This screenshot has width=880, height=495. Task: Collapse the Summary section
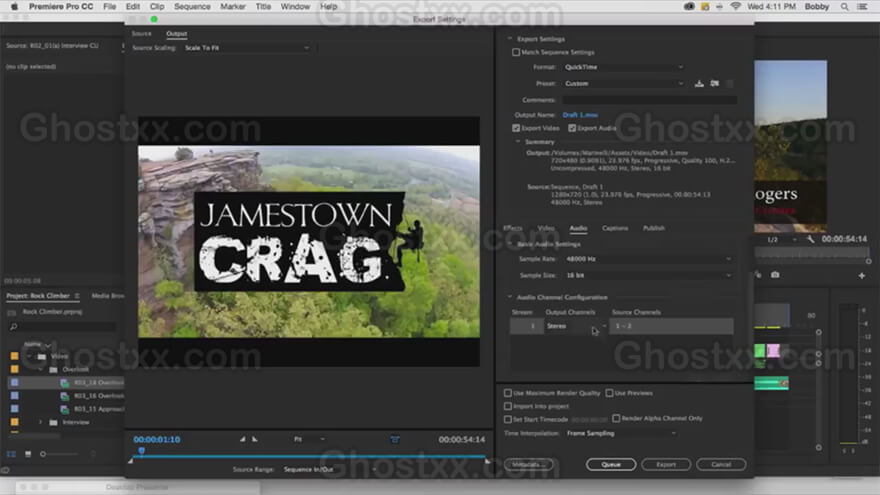[x=517, y=142]
